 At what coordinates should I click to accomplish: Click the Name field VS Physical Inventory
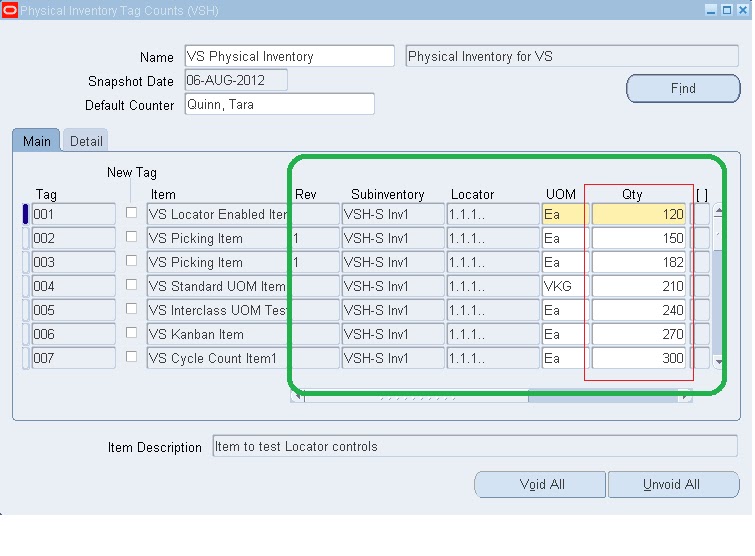pos(289,56)
